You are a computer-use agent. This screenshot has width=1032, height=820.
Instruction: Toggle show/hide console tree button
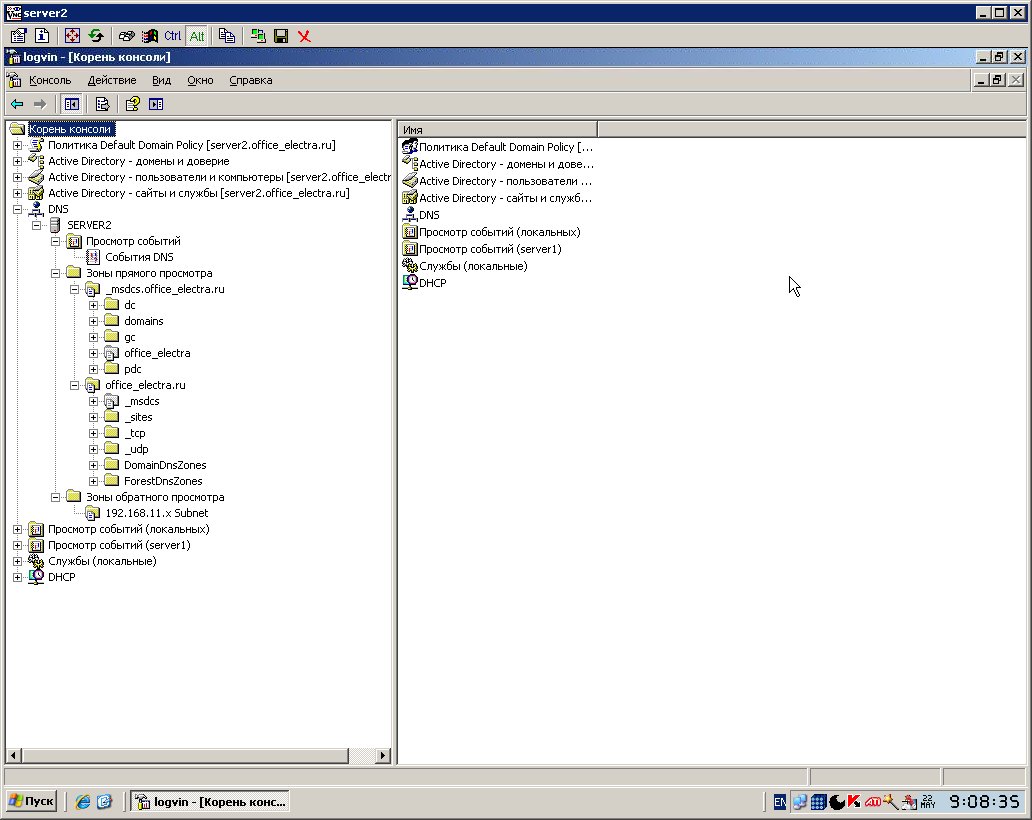[72, 104]
